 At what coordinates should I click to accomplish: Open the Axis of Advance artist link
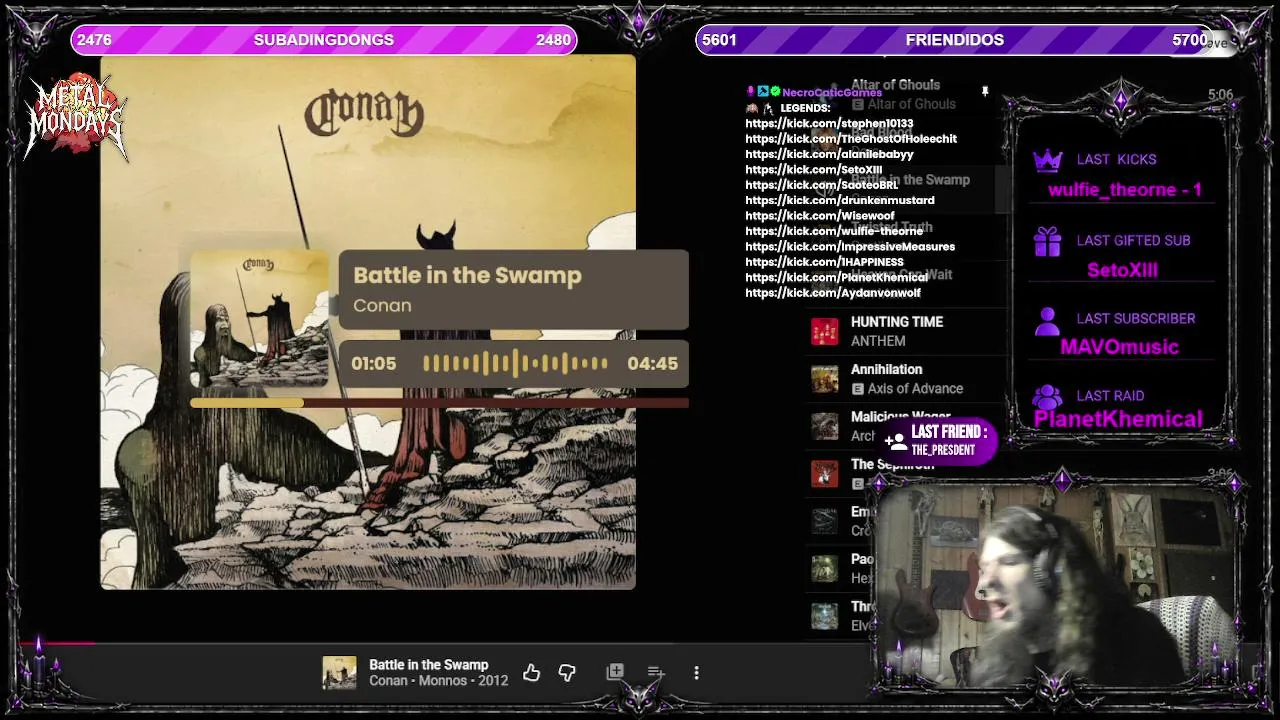pyautogui.click(x=915, y=388)
